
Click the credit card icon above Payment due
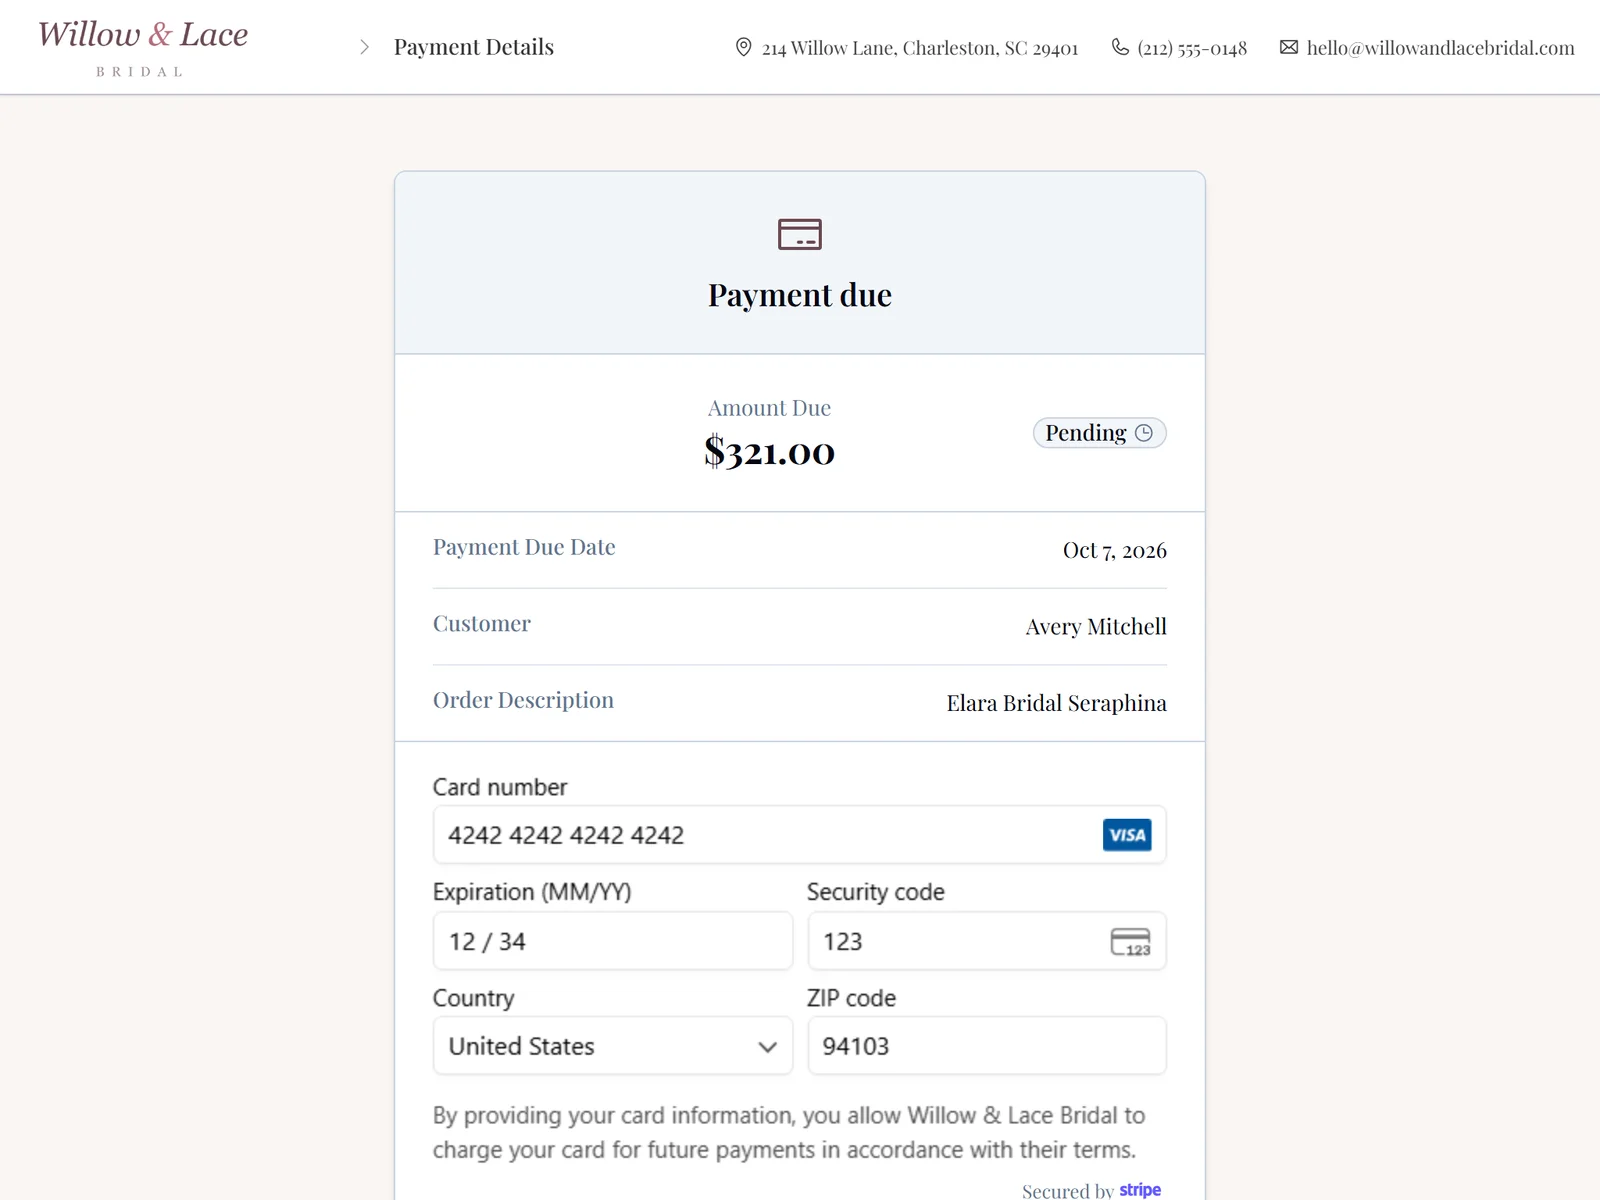pos(800,234)
